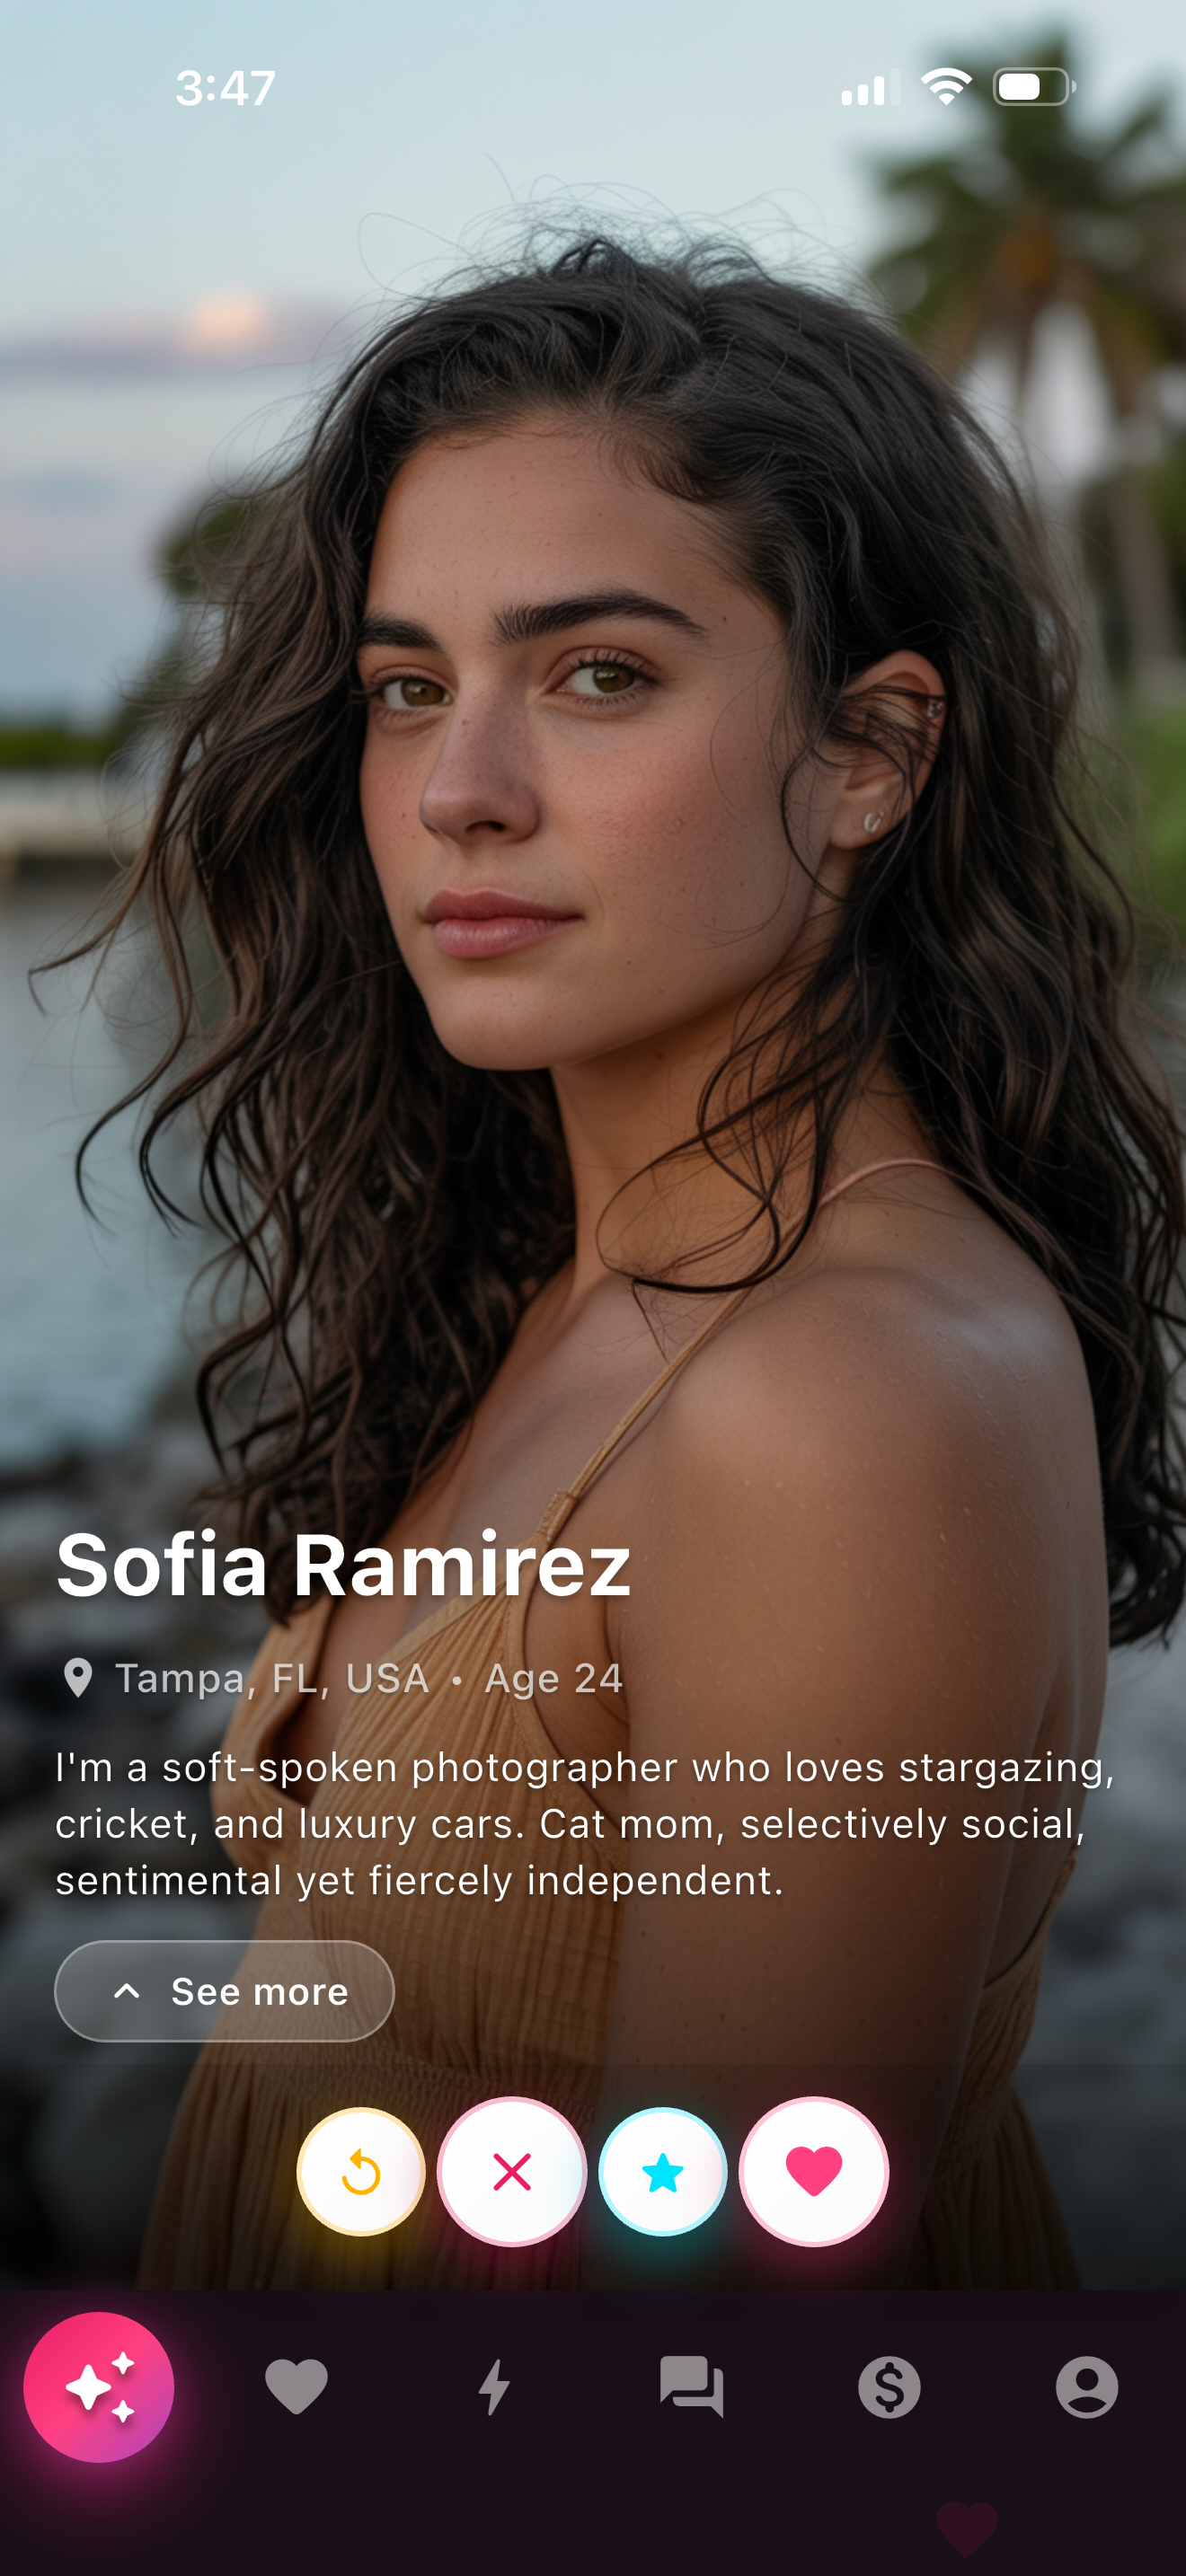Open the sparkles discover tab
The width and height of the screenshot is (1186, 2576).
[99, 2388]
